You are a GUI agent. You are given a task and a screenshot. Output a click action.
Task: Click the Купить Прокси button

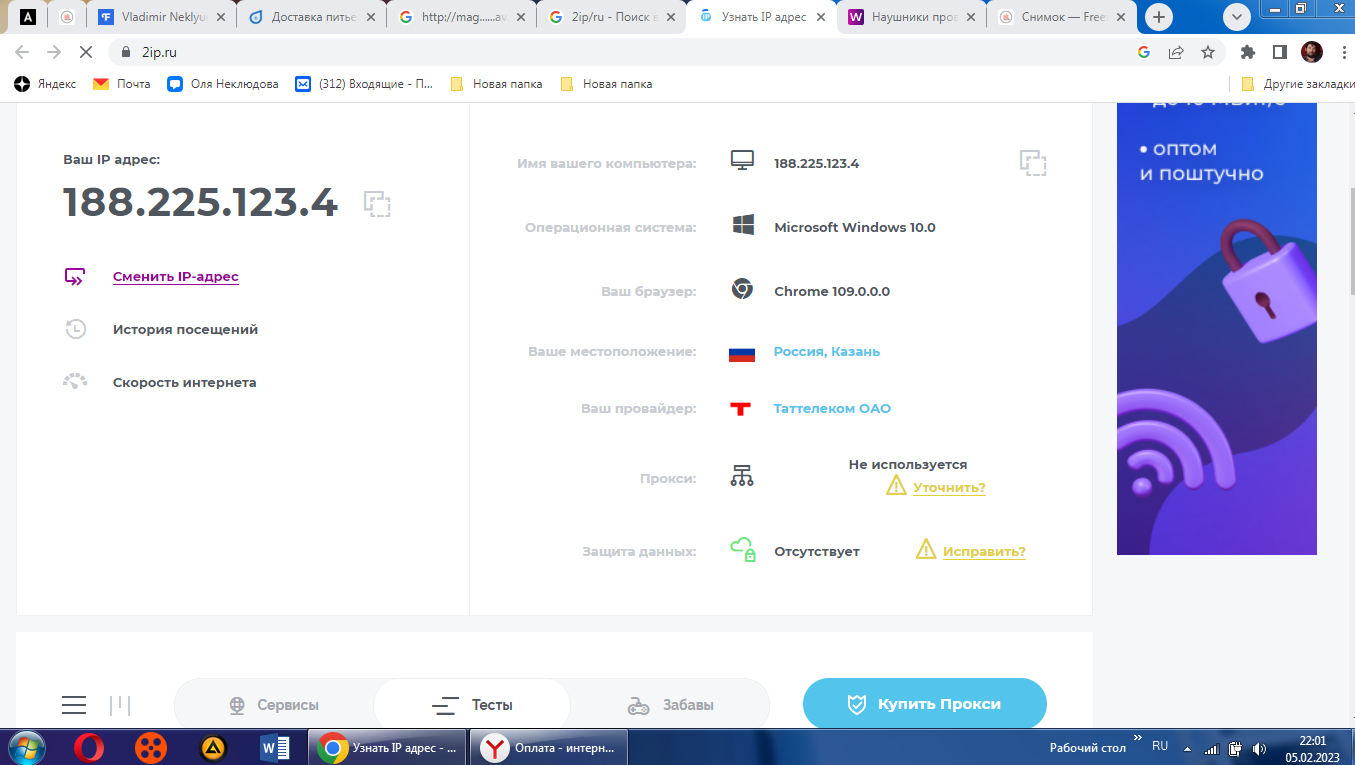[x=925, y=704]
